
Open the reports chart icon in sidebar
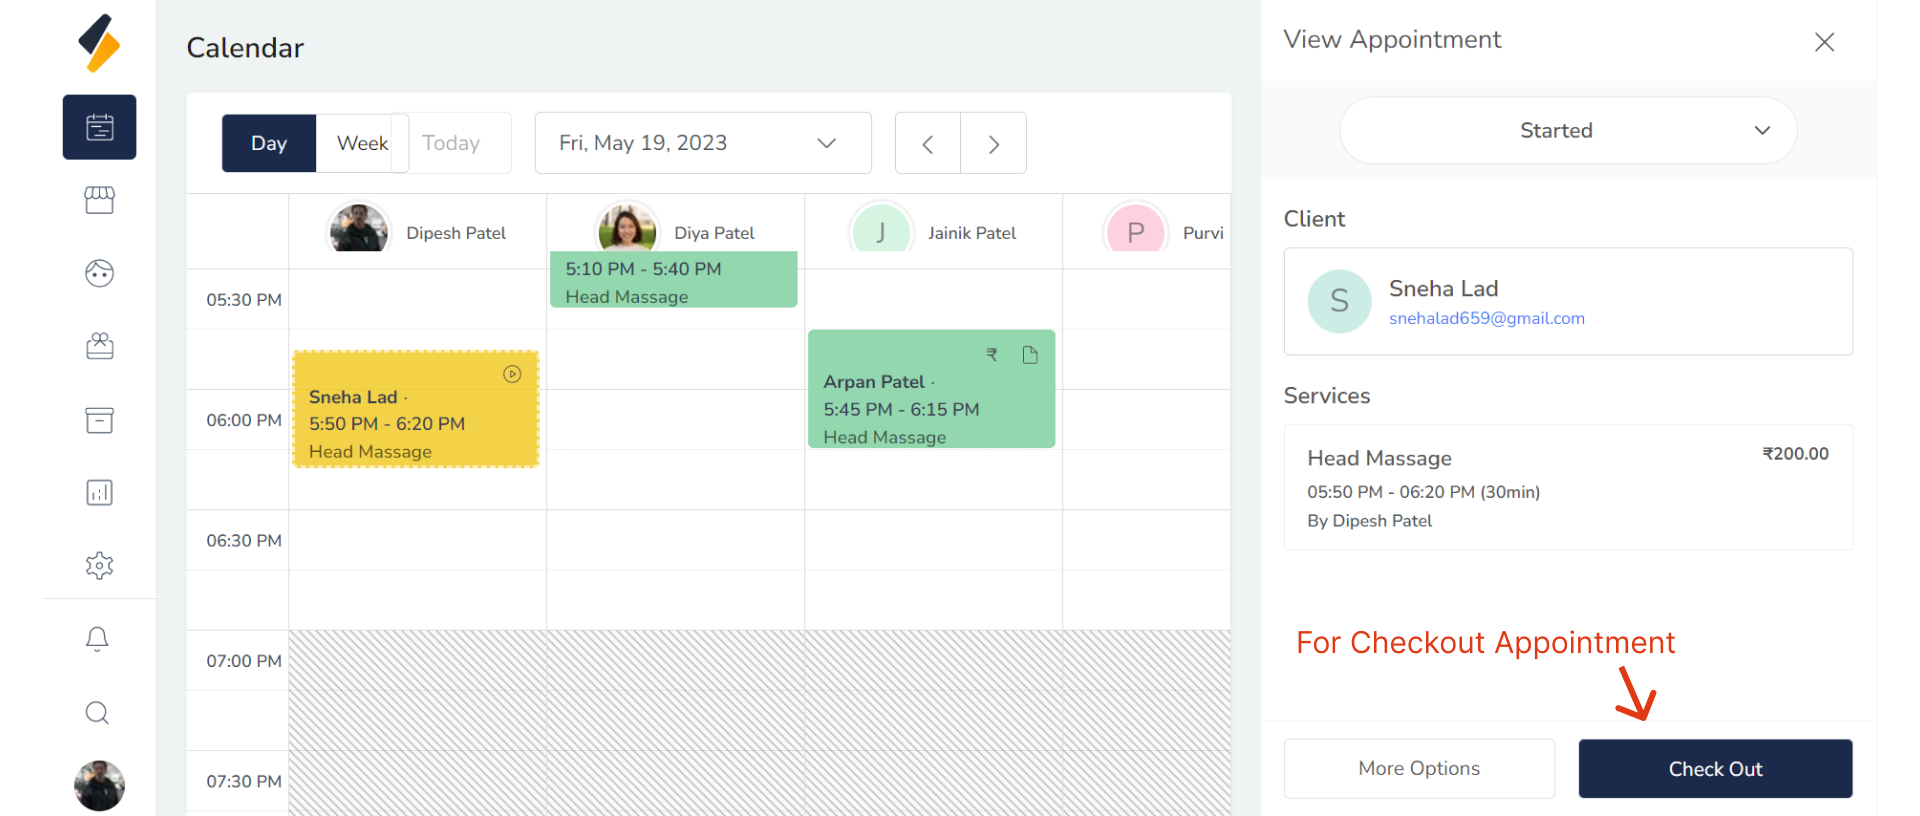point(99,492)
